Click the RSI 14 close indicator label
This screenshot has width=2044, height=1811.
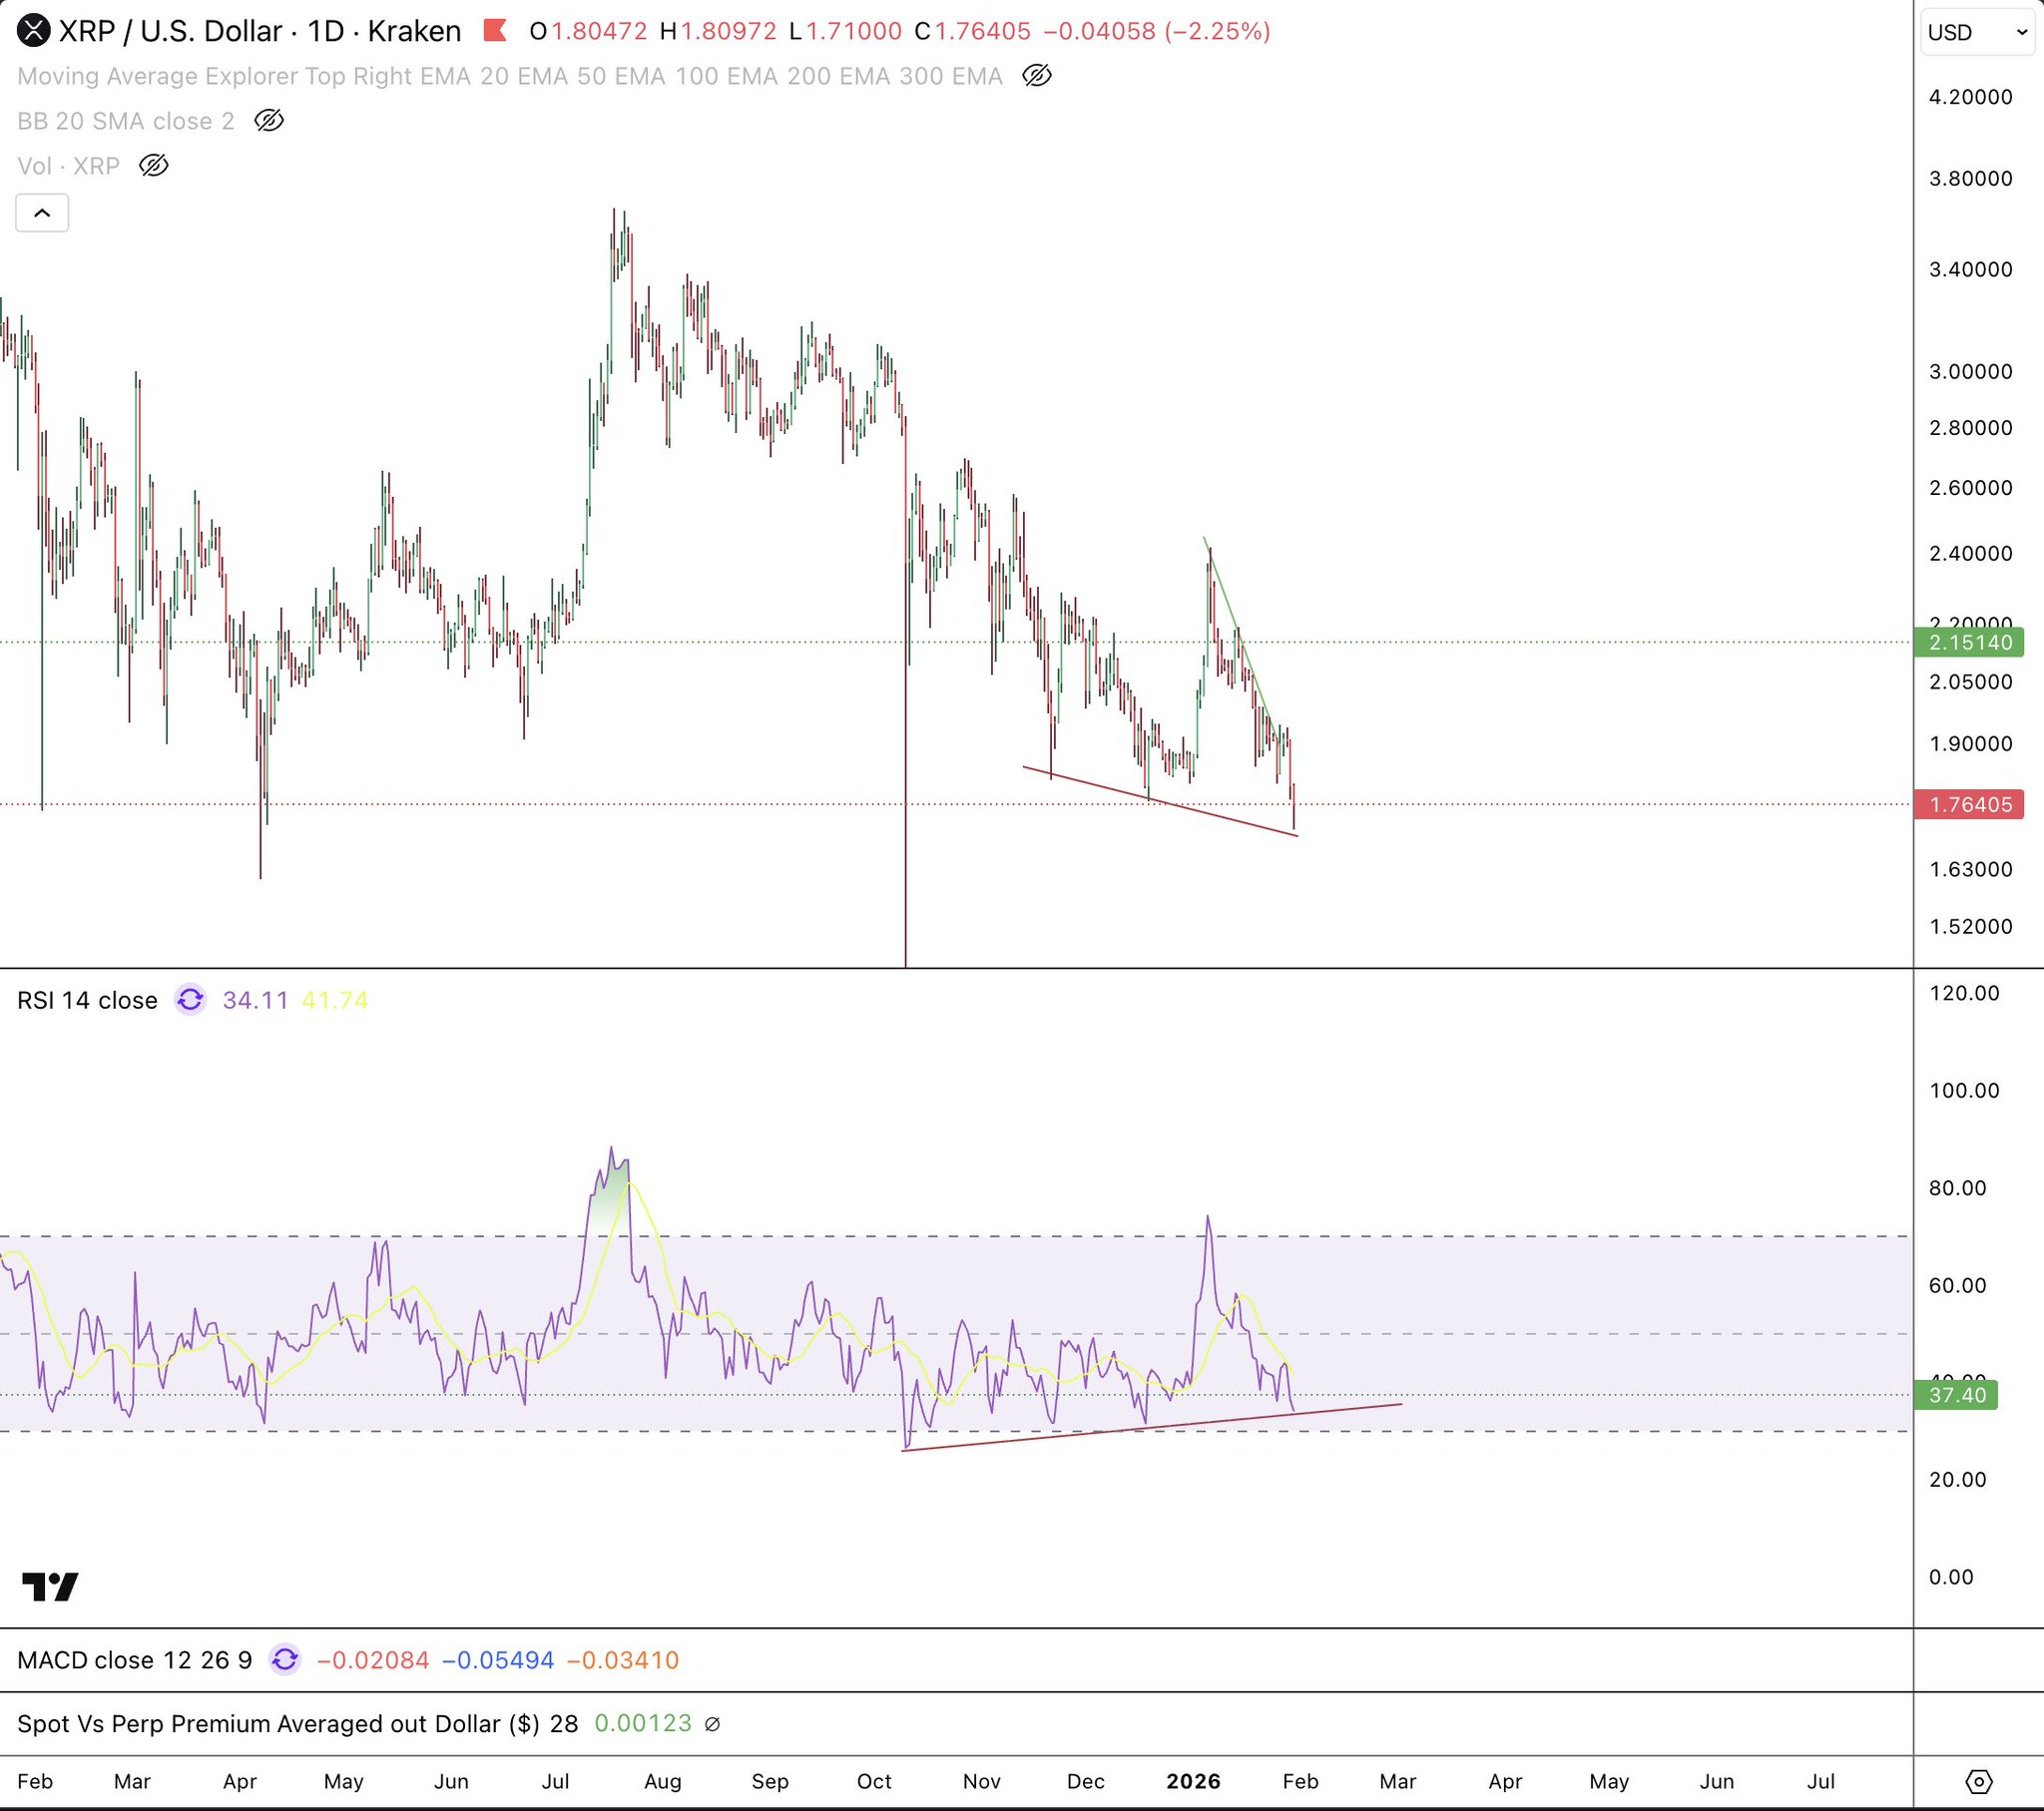(x=87, y=1000)
